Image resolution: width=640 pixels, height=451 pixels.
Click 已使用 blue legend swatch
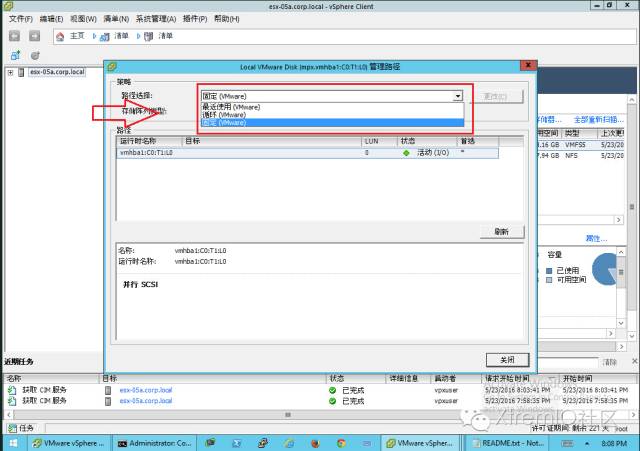tap(549, 271)
